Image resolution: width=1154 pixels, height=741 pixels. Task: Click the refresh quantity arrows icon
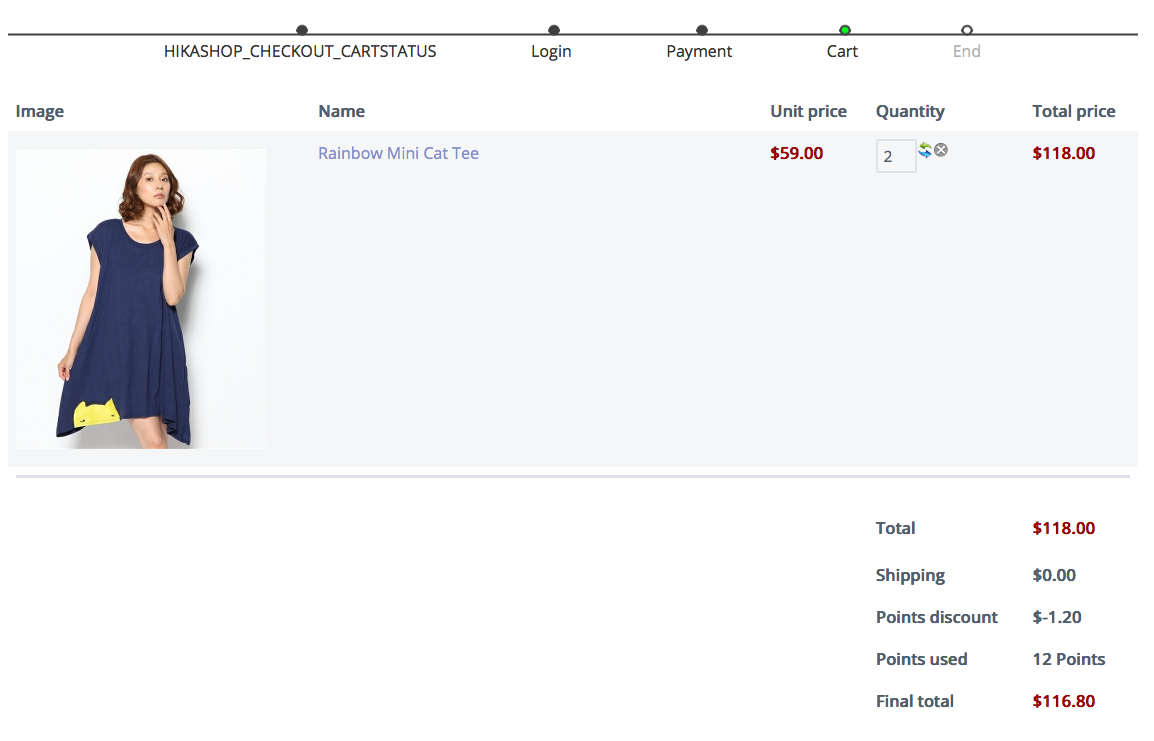[925, 150]
